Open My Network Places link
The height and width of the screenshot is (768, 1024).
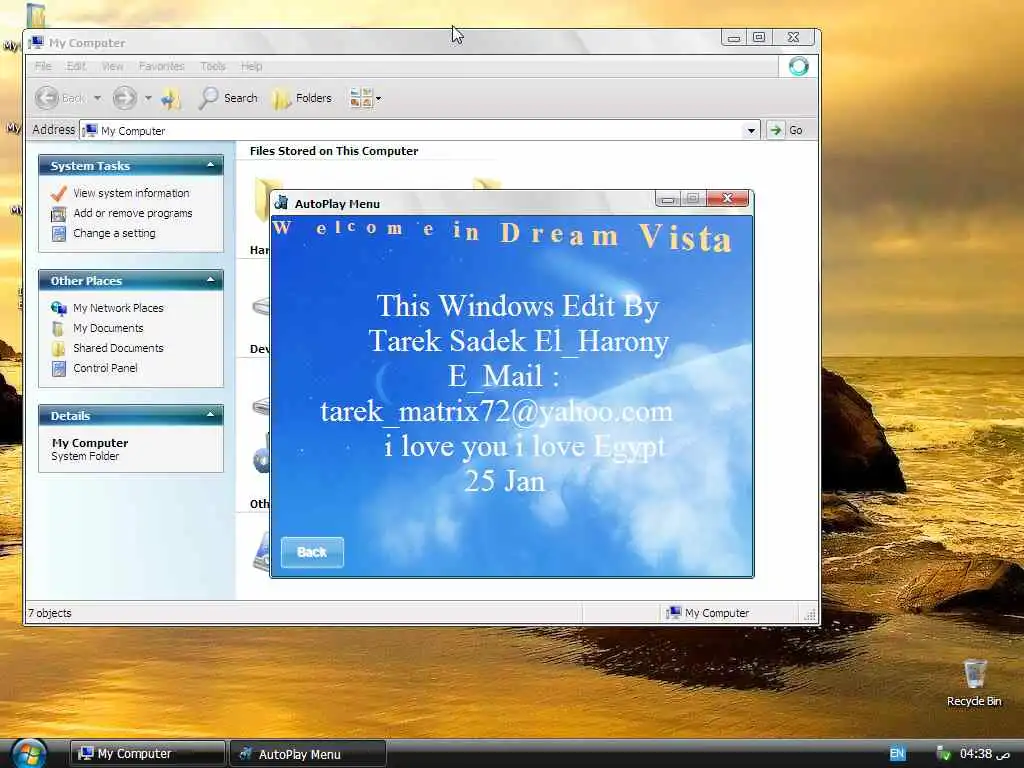118,308
